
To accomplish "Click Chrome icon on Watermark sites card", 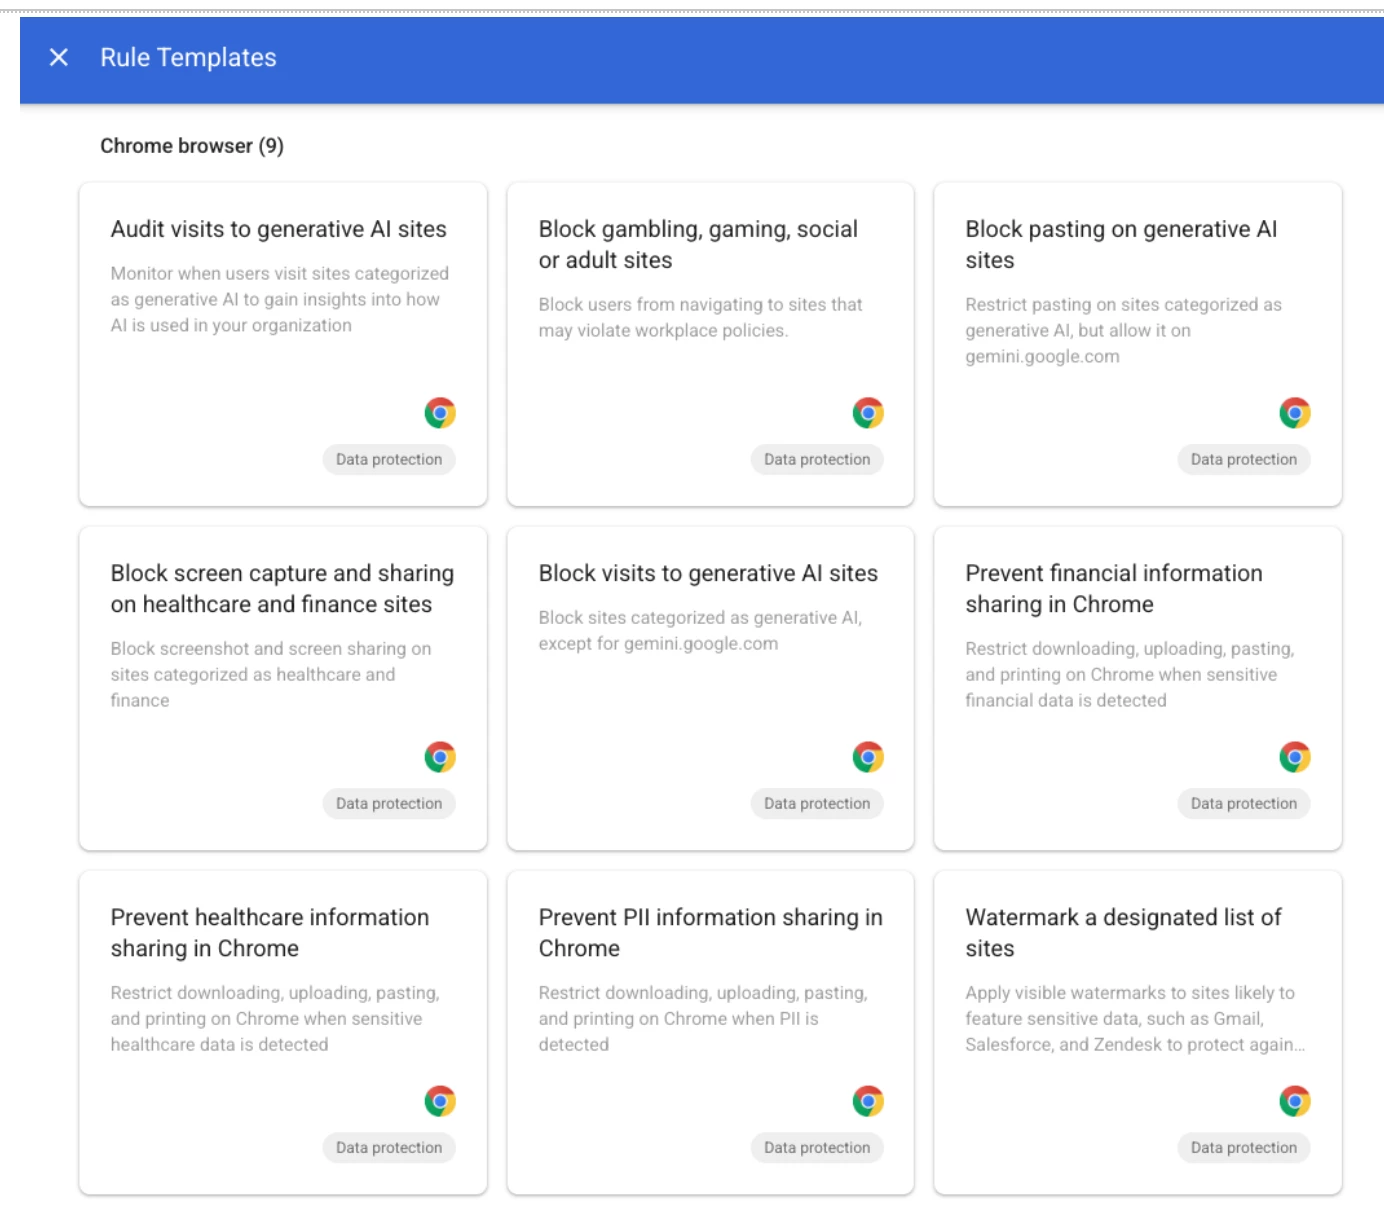I will [x=1295, y=1101].
